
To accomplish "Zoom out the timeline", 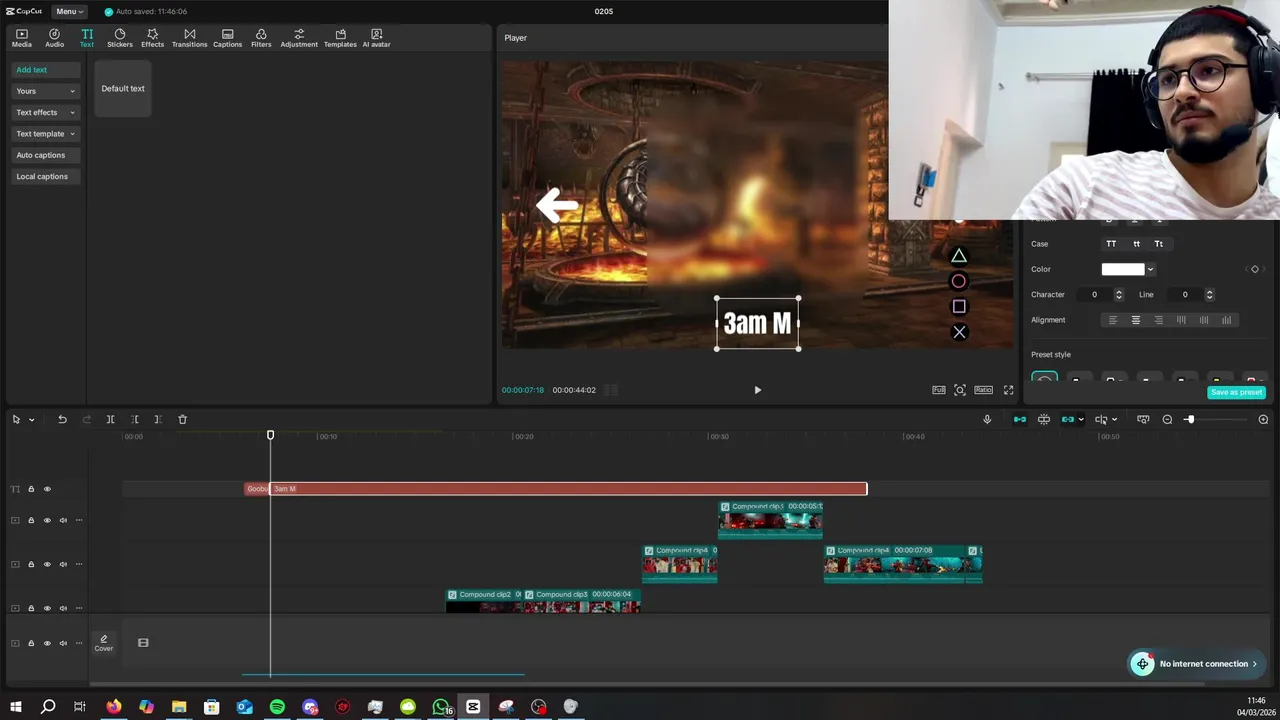I will click(1167, 420).
